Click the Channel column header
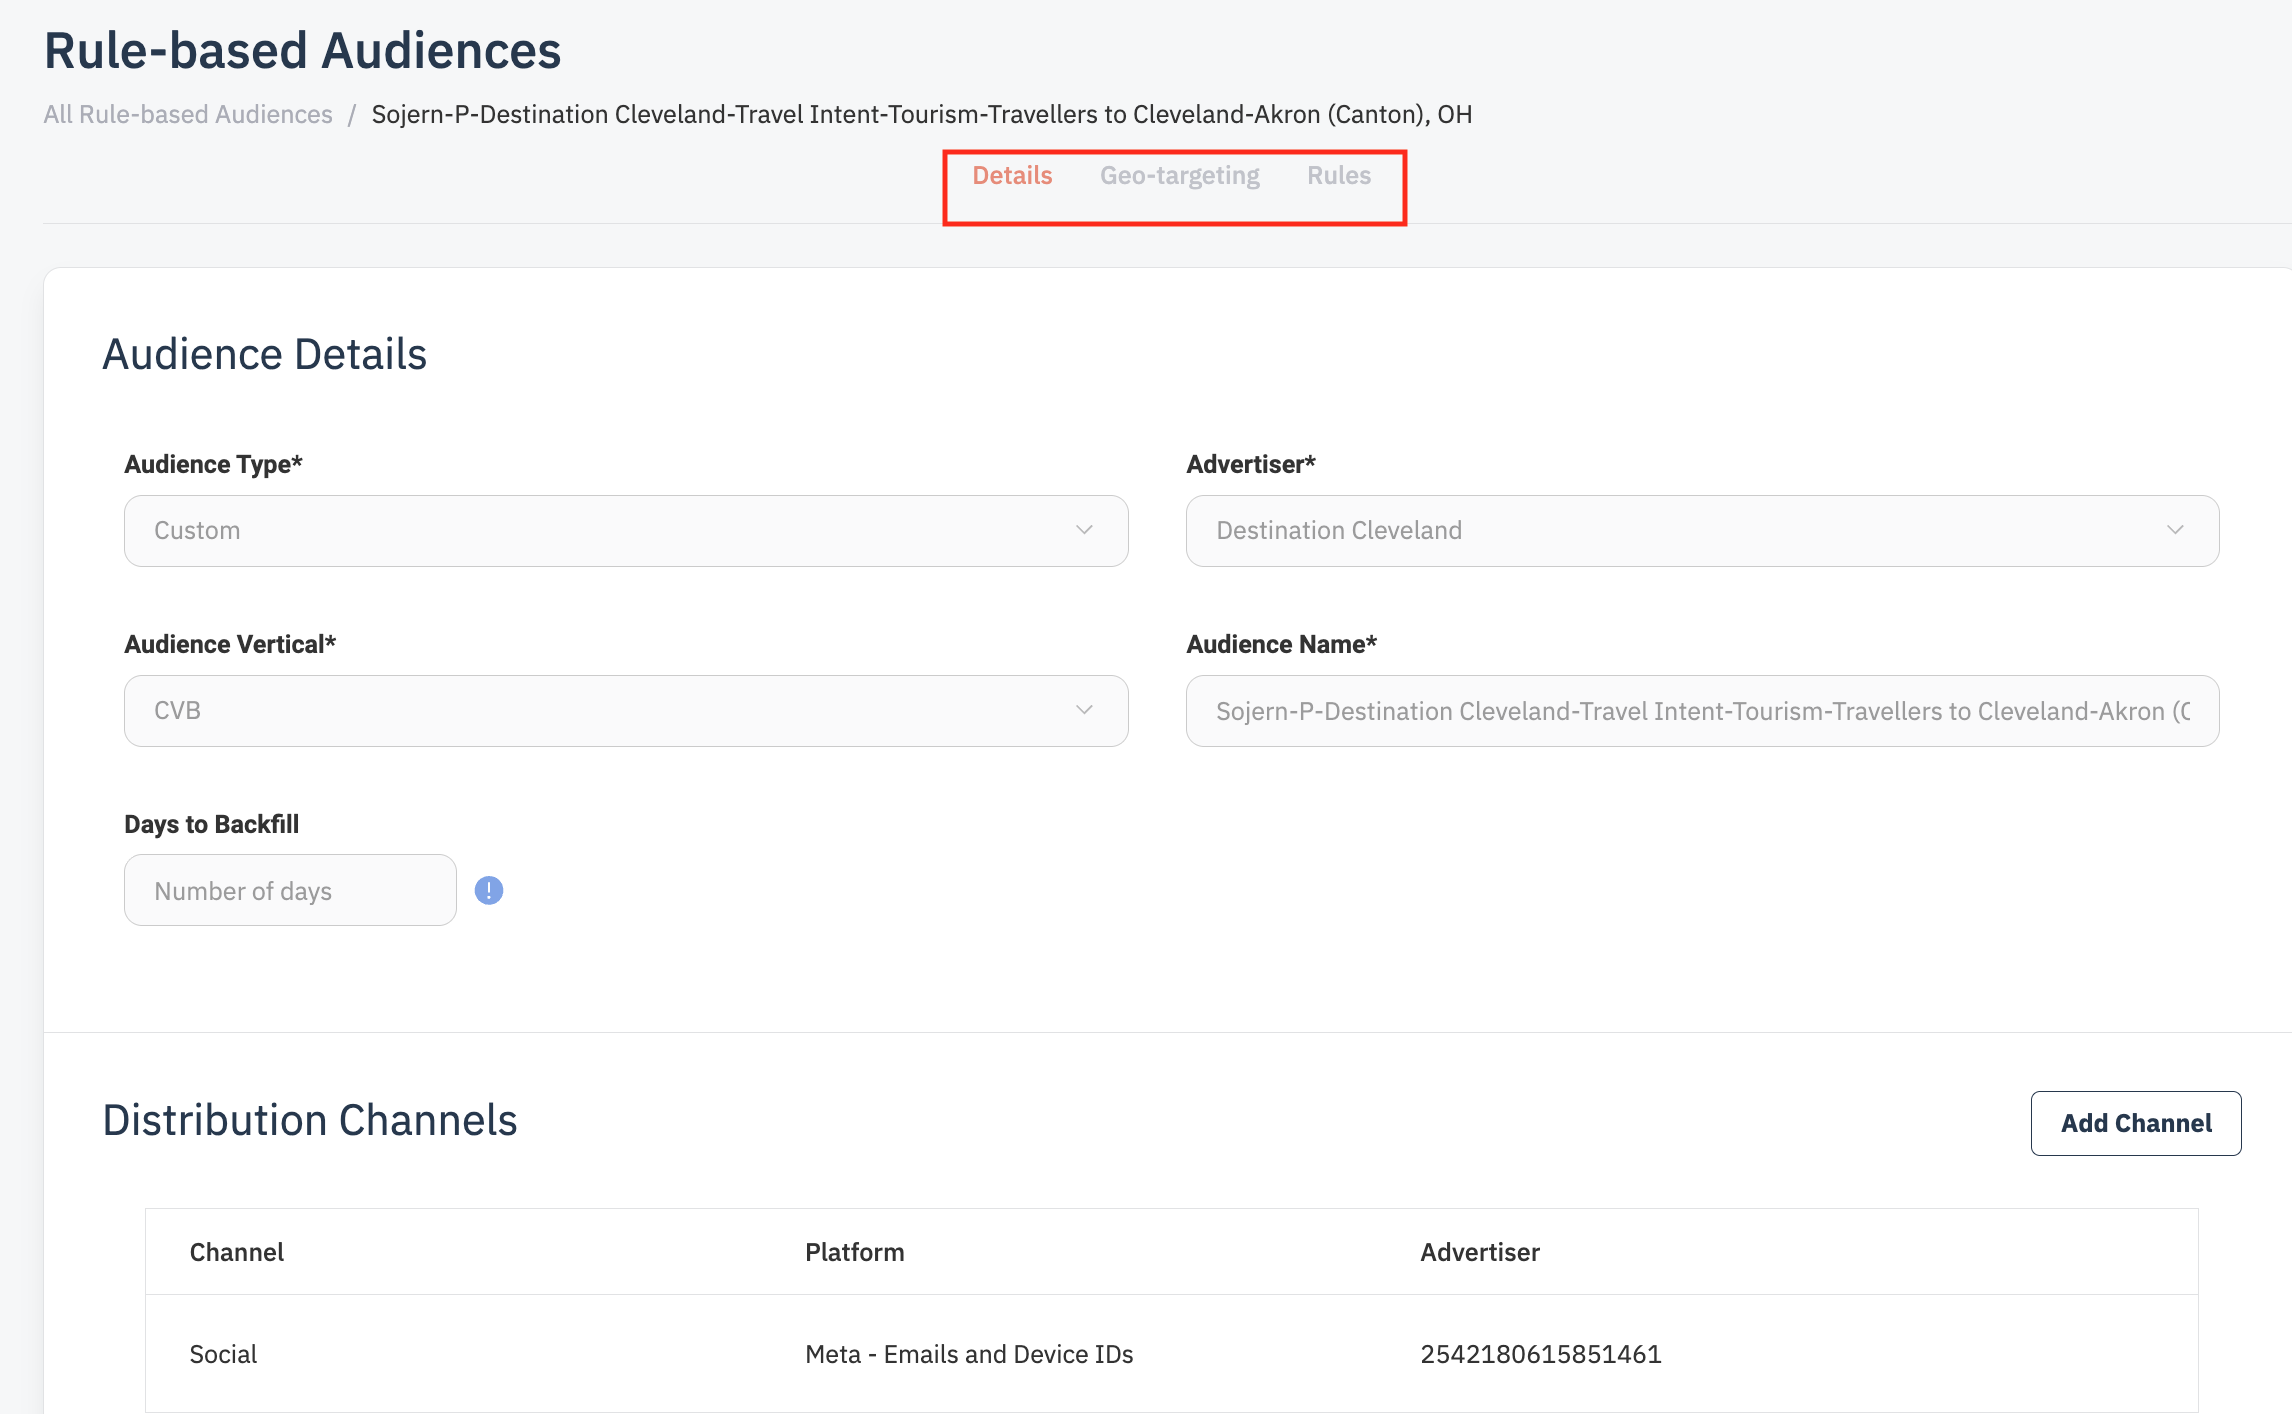This screenshot has height=1414, width=2292. click(x=237, y=1252)
